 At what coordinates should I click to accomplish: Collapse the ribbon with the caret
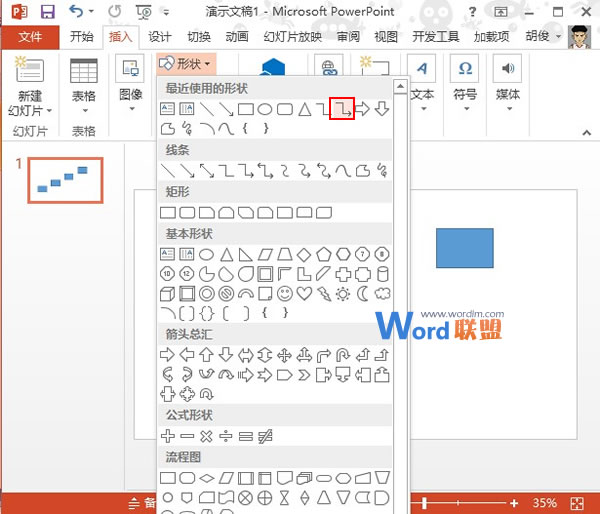586,133
